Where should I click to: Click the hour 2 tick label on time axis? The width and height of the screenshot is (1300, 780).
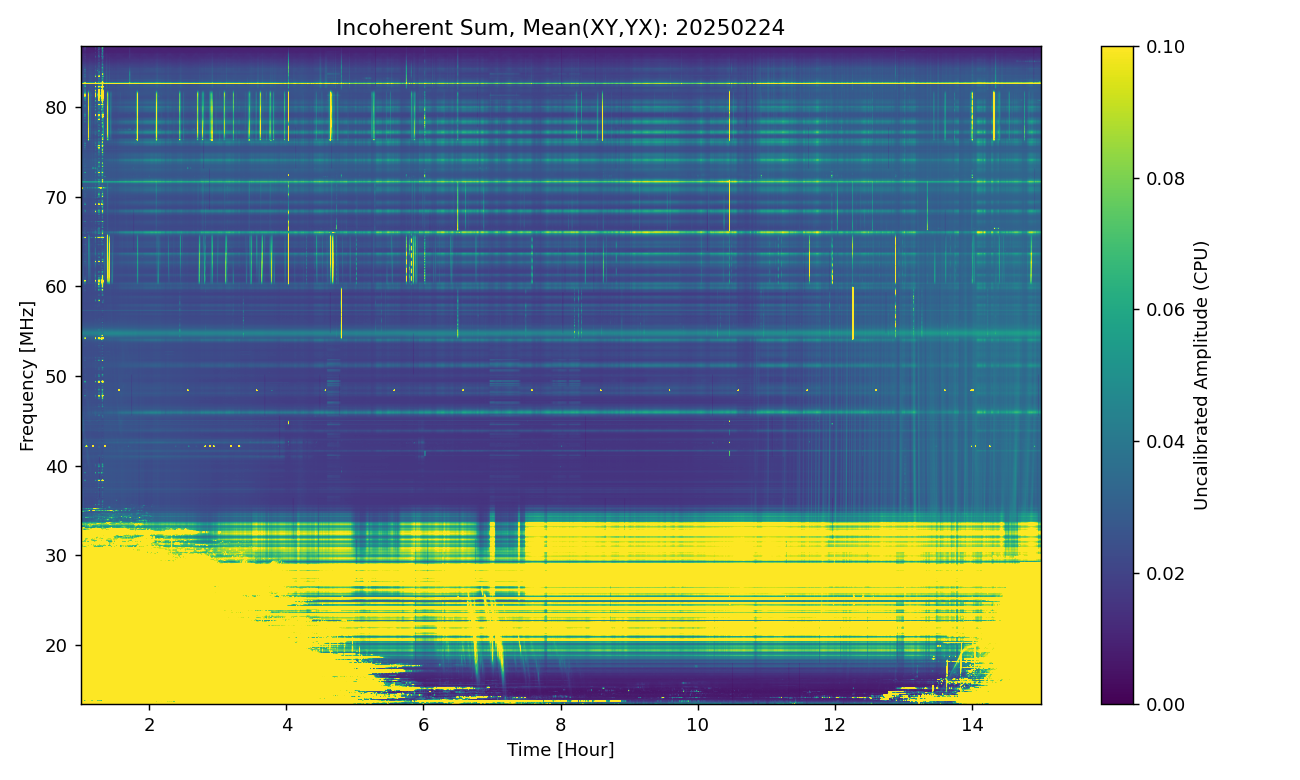(x=150, y=724)
